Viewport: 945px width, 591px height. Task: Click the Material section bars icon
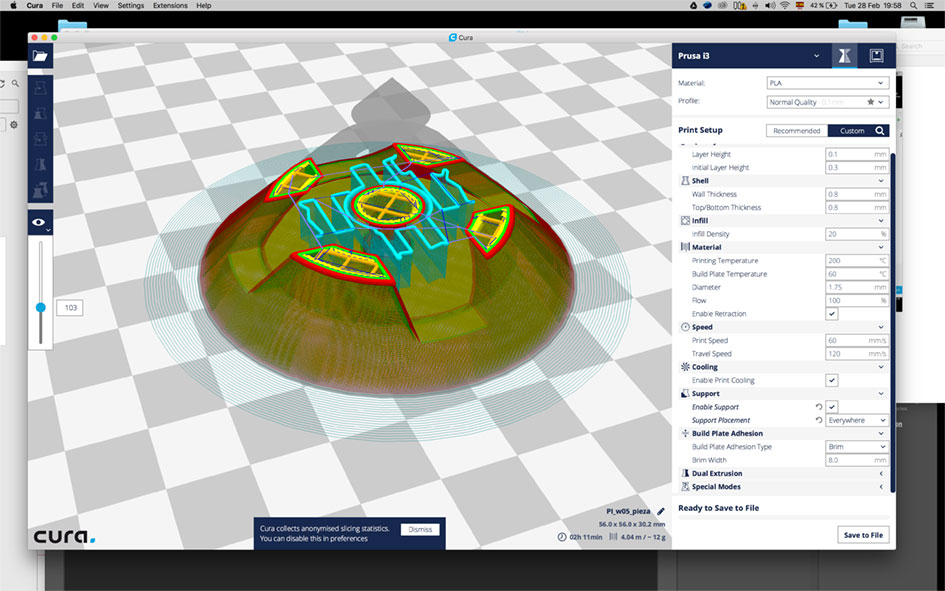[685, 247]
